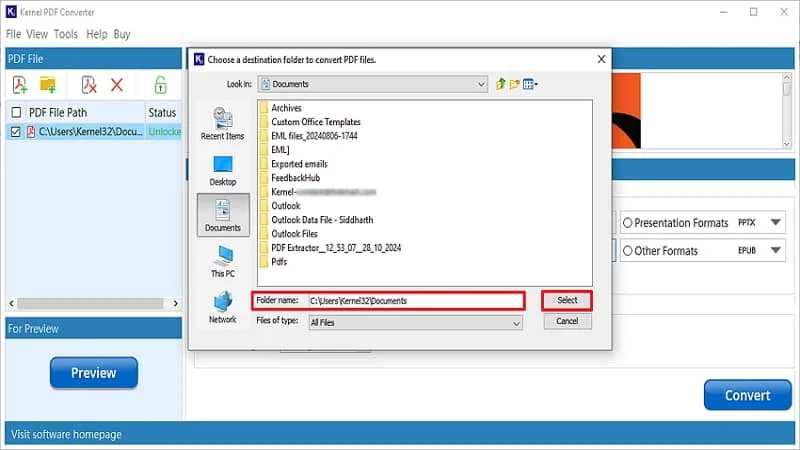
Task: Select the Archives folder
Action: pos(286,108)
